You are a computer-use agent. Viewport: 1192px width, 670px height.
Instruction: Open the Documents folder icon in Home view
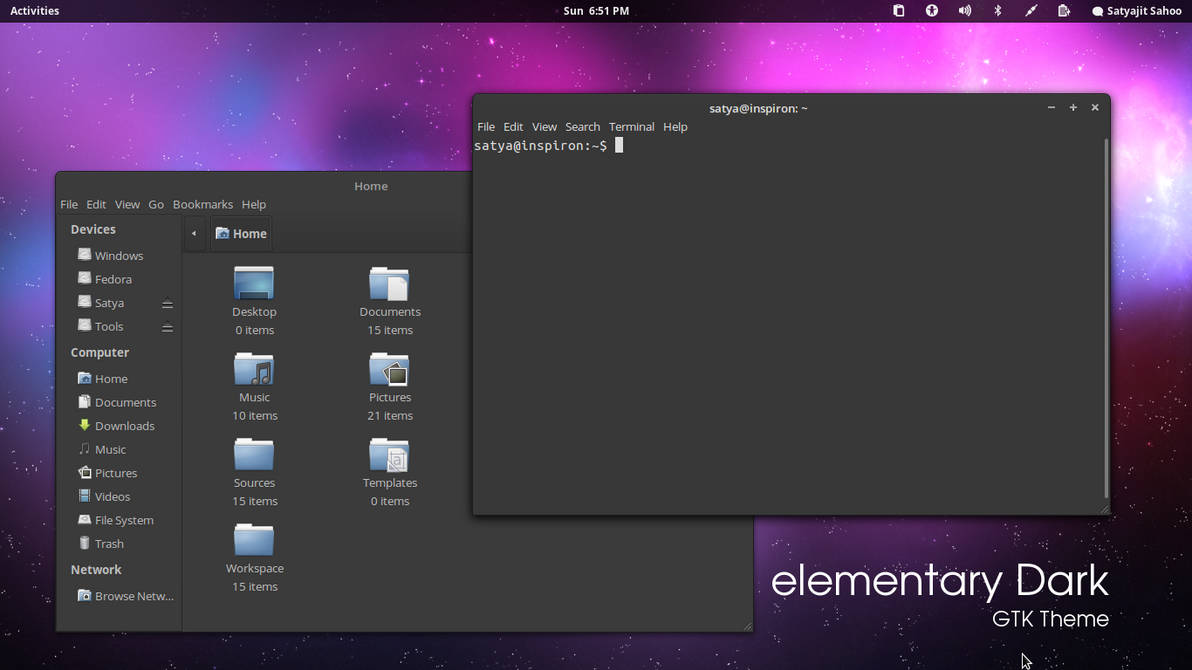[x=389, y=283]
